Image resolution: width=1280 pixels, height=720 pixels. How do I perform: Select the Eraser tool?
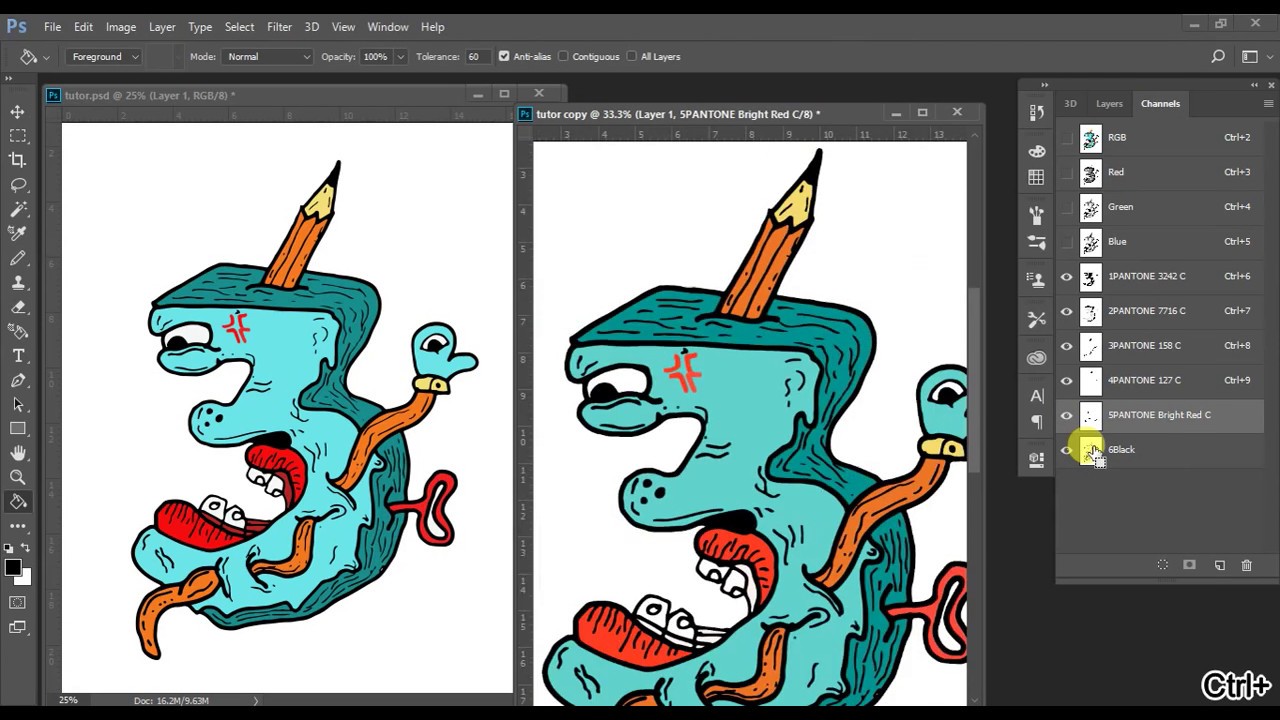[18, 307]
